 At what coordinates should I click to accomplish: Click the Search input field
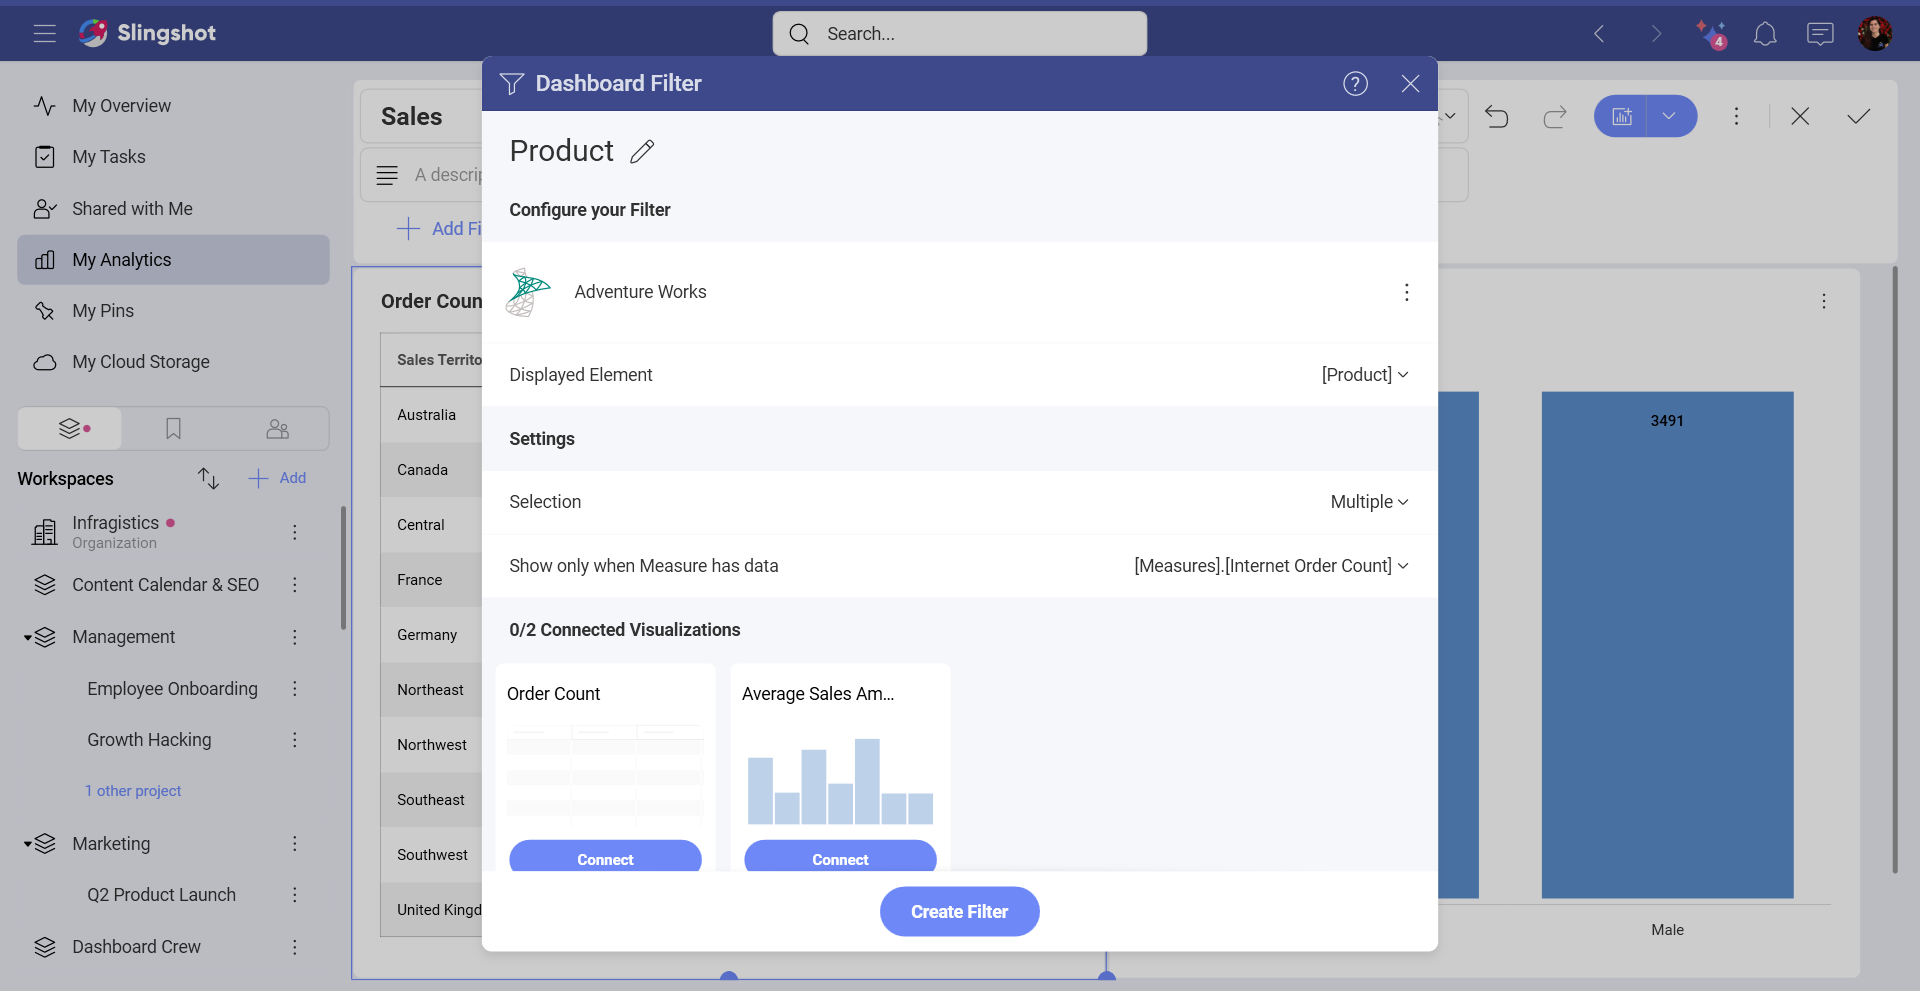pyautogui.click(x=959, y=34)
